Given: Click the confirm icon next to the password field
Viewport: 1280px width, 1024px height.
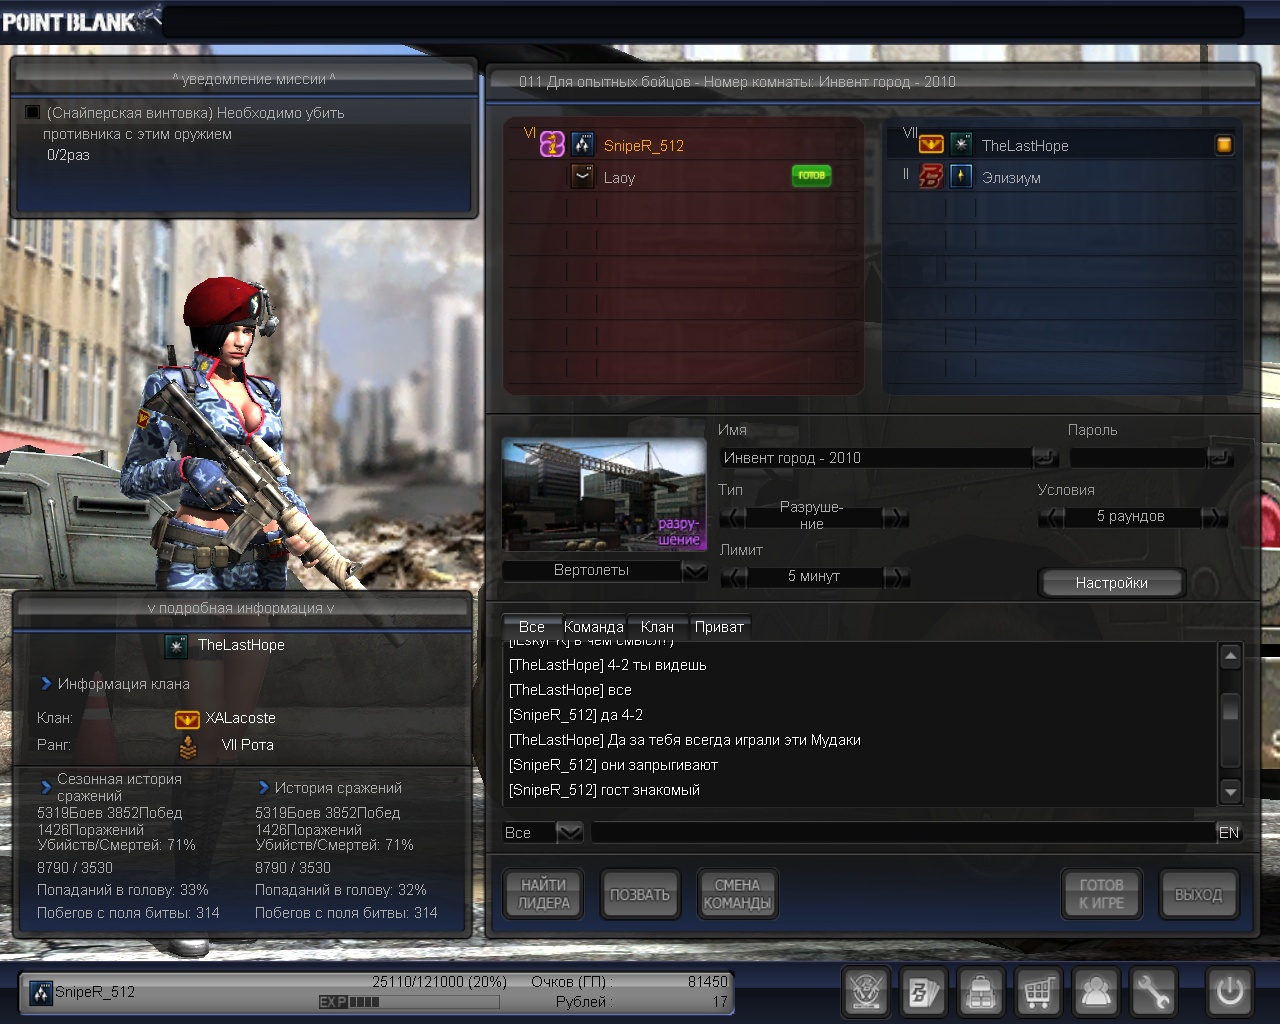Looking at the screenshot, I should (1220, 458).
